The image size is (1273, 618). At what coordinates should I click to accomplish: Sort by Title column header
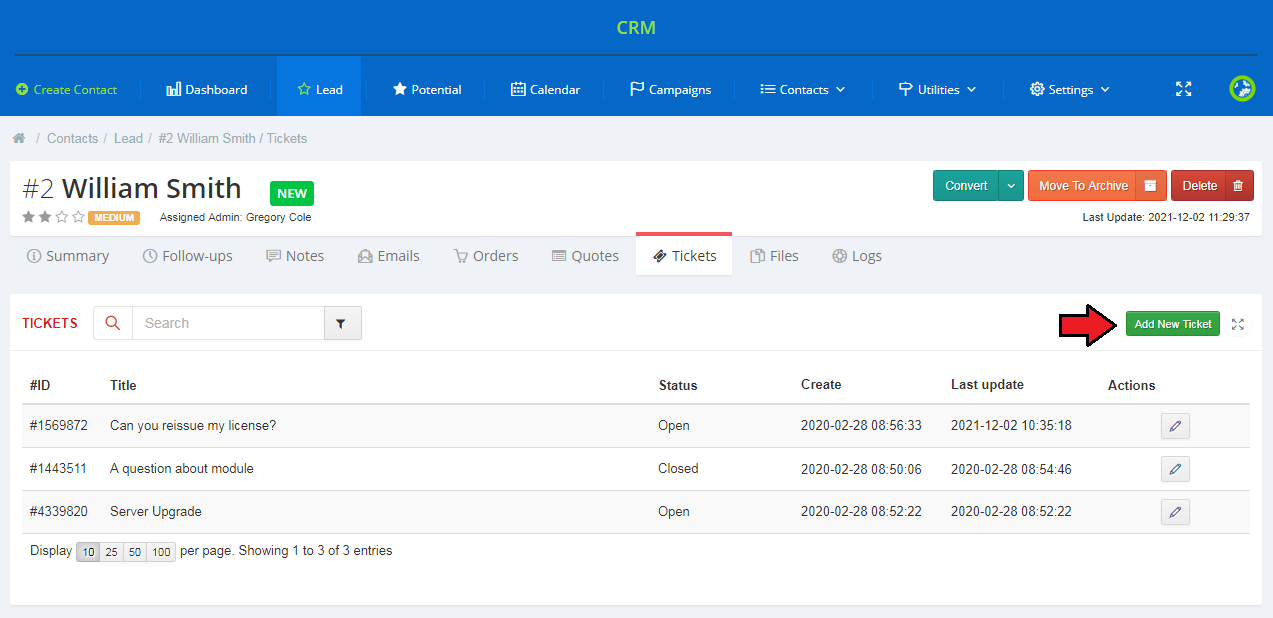click(x=123, y=385)
